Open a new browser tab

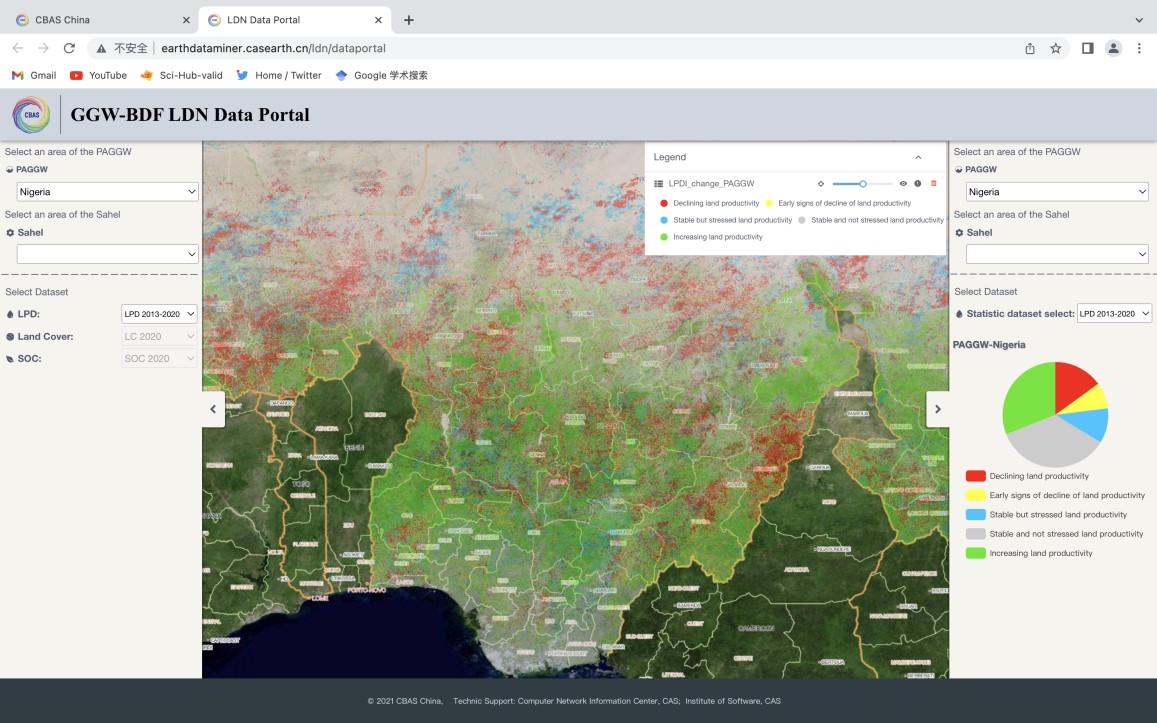click(408, 20)
